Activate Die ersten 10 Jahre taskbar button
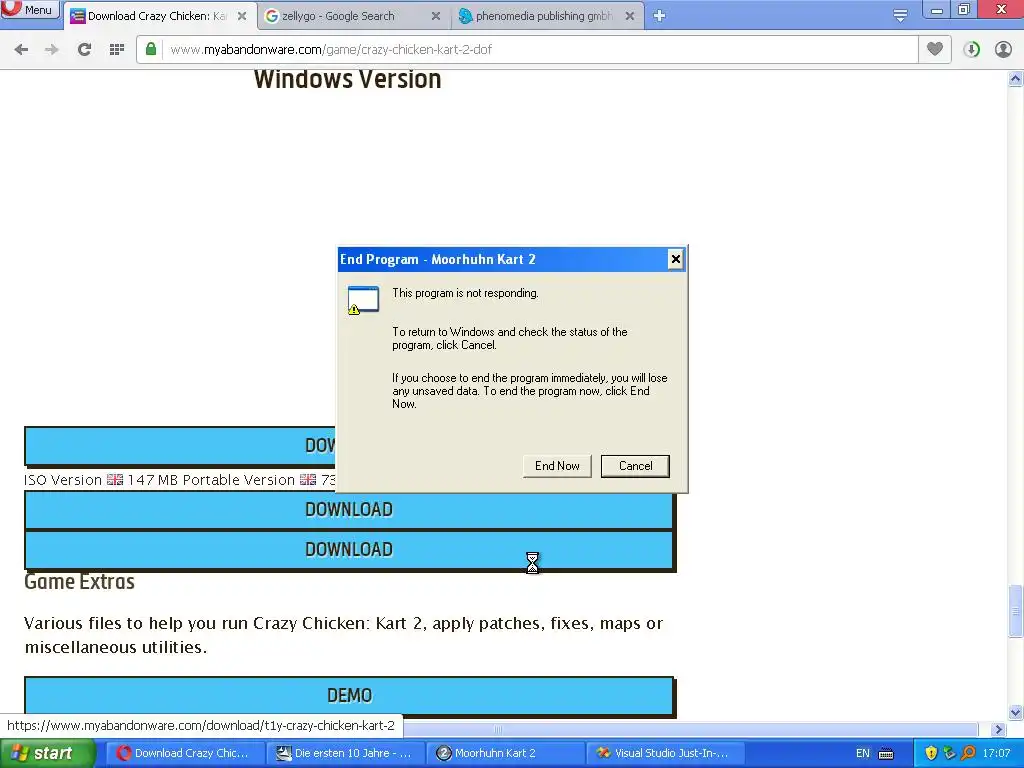The height and width of the screenshot is (768, 1024). (345, 753)
